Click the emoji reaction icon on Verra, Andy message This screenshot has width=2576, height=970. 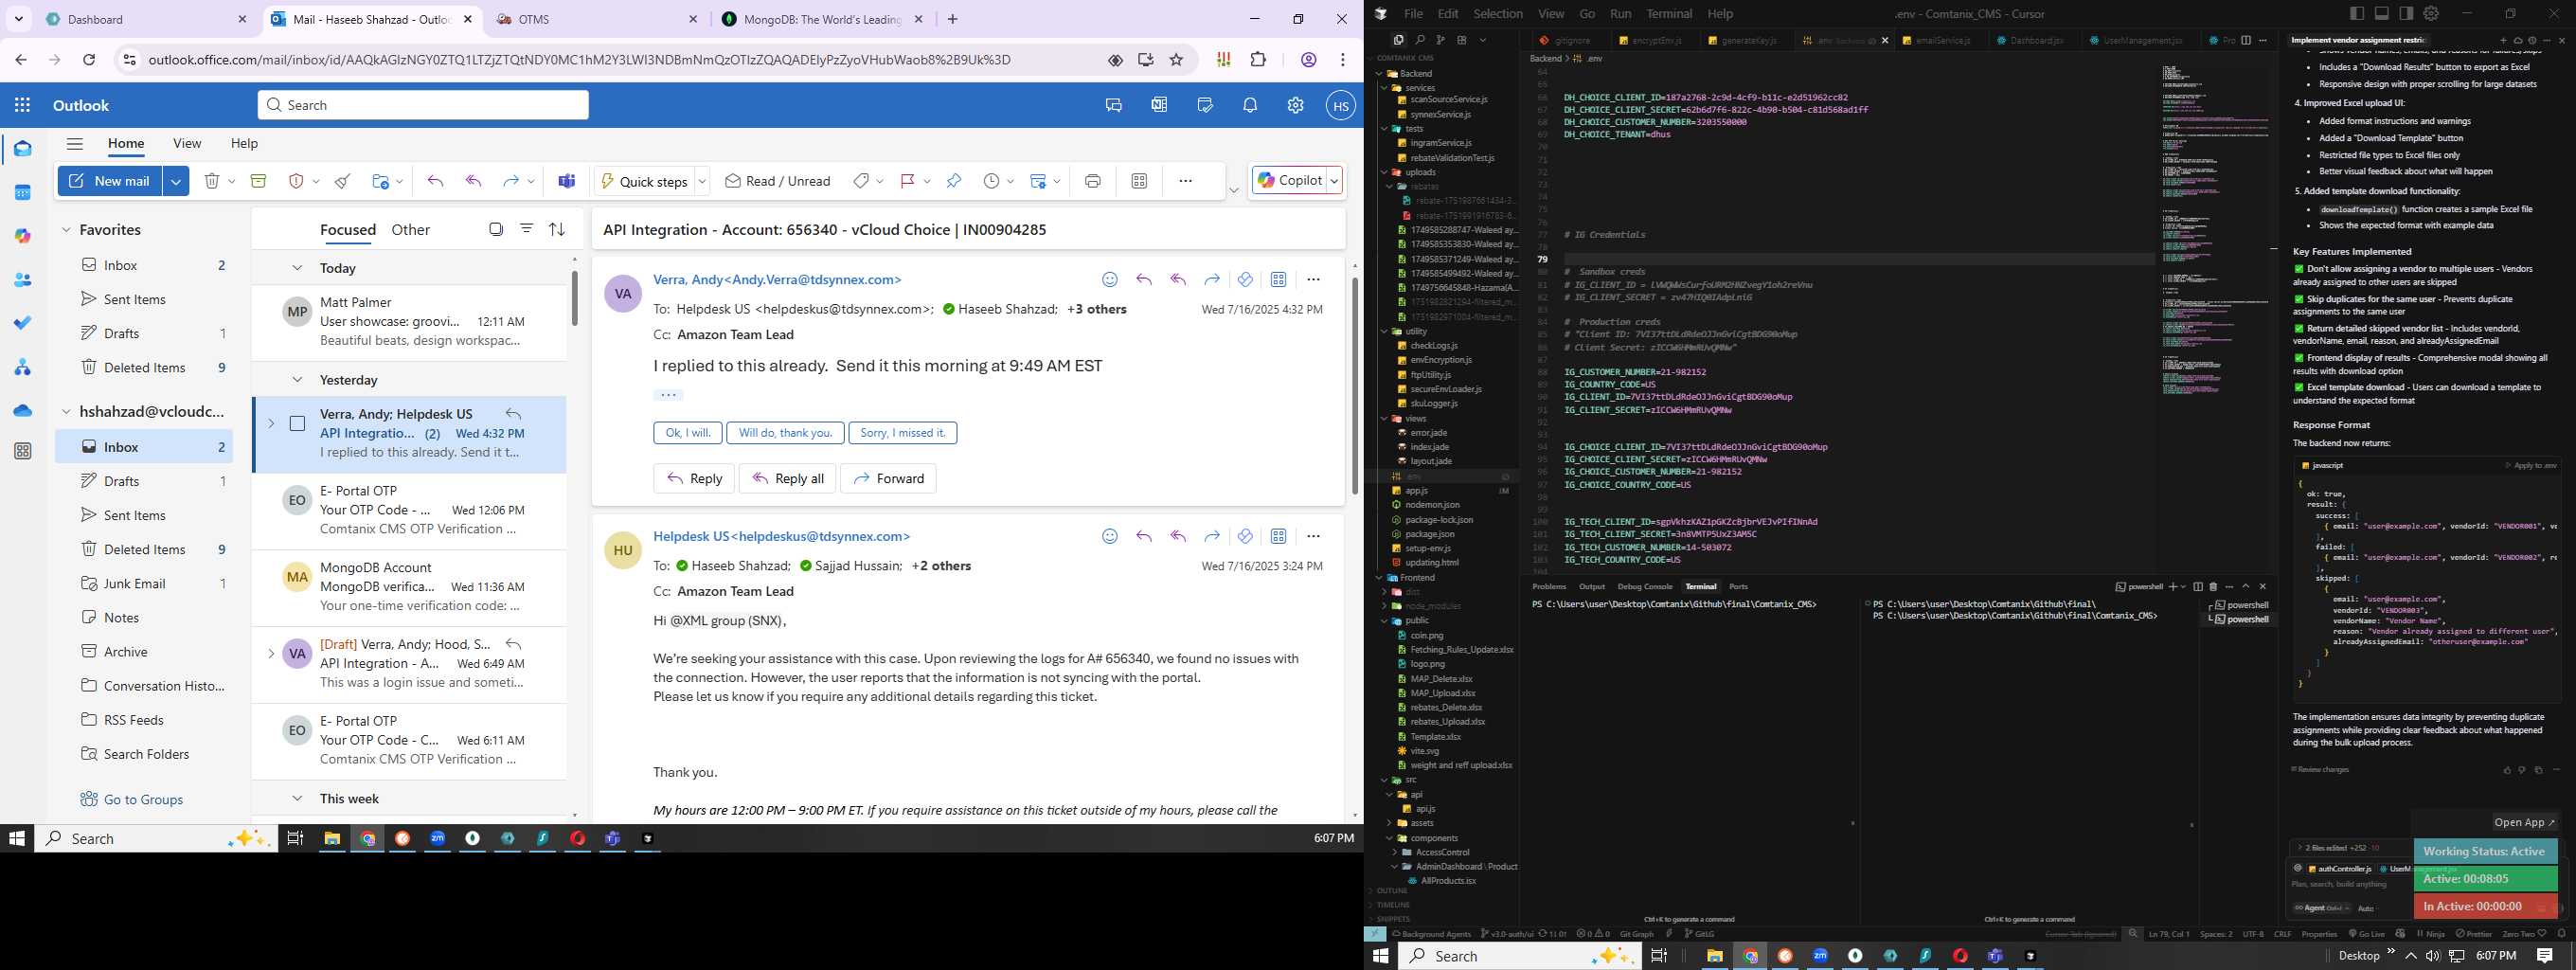[x=1109, y=279]
